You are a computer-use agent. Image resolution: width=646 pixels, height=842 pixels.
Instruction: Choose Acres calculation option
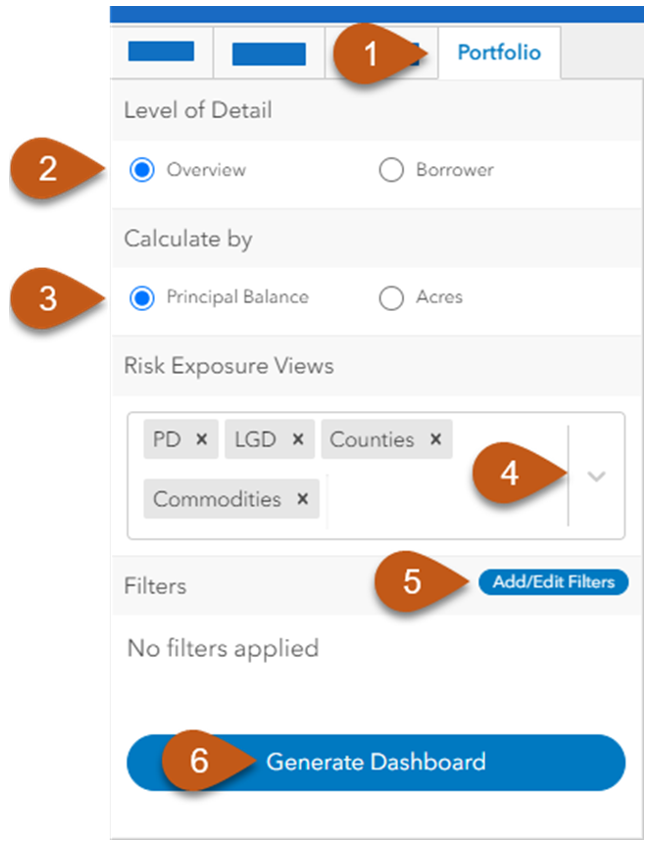pos(391,297)
